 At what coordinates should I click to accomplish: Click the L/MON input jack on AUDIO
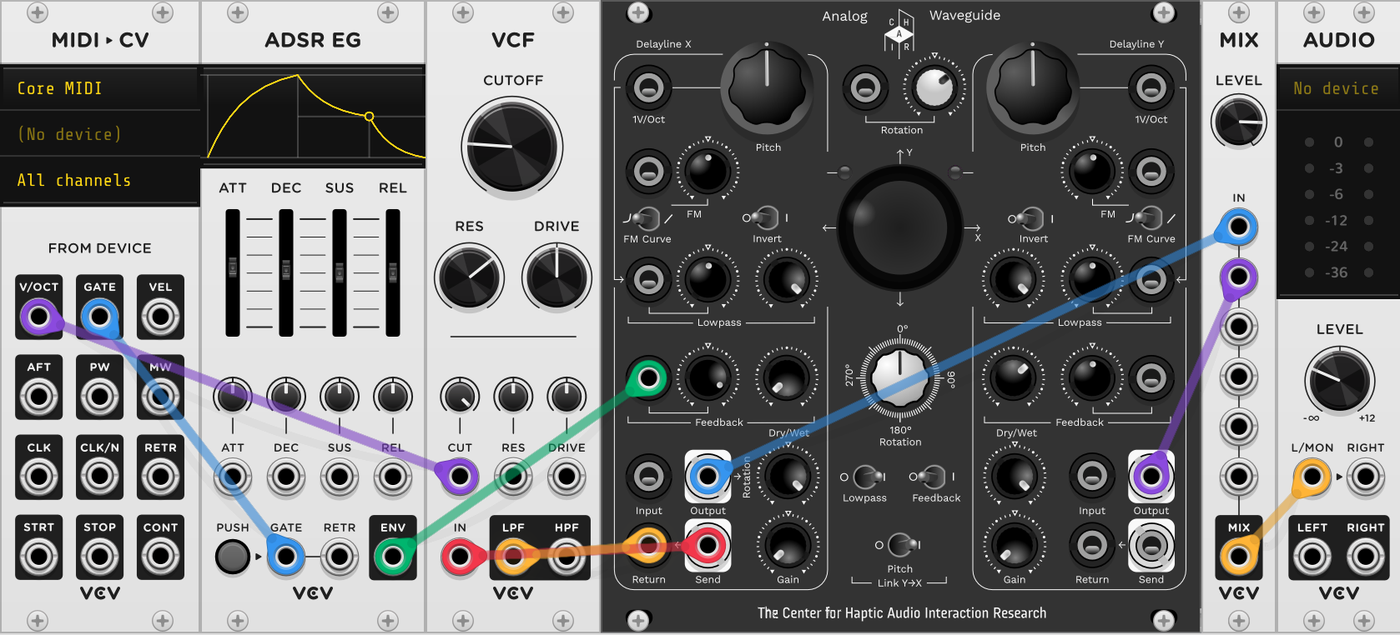(x=1311, y=478)
